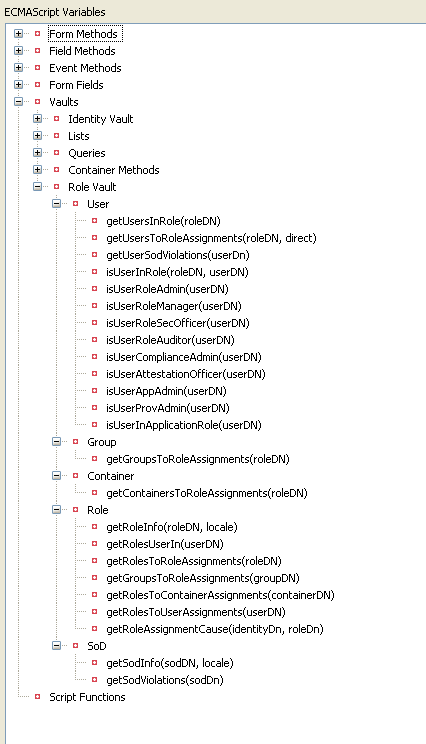Select the Form Methods label

tap(83, 34)
